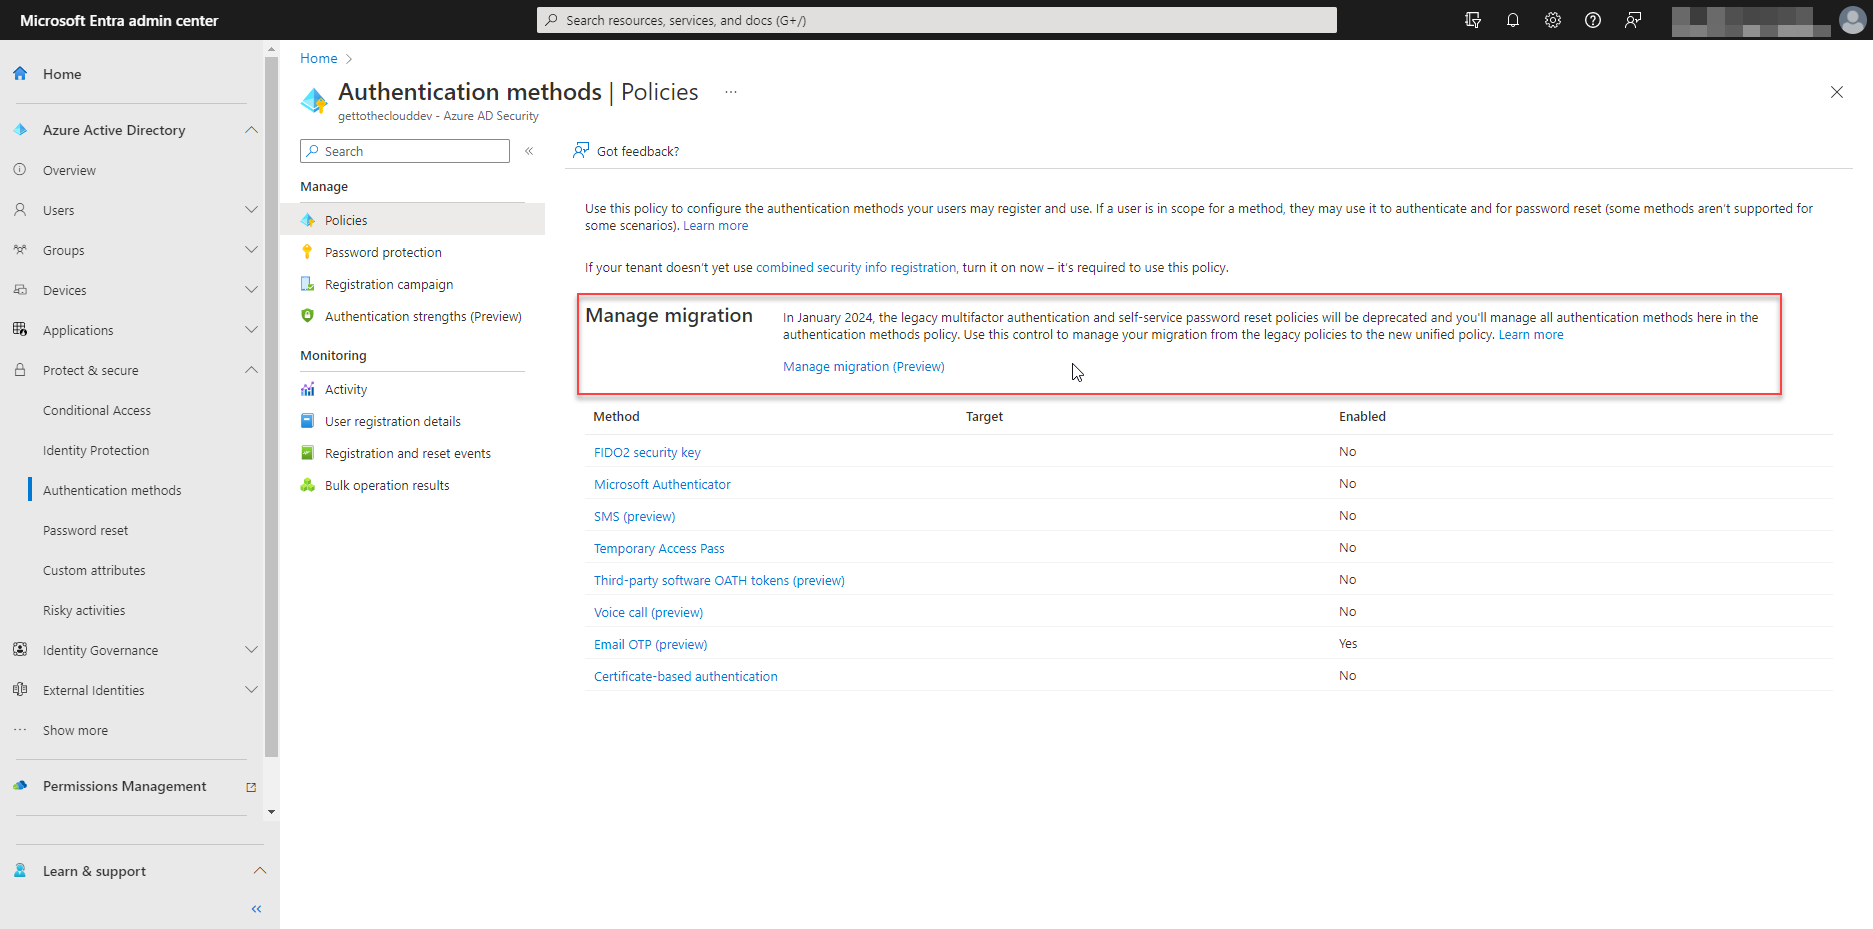Open Bulk operation results

pos(387,485)
